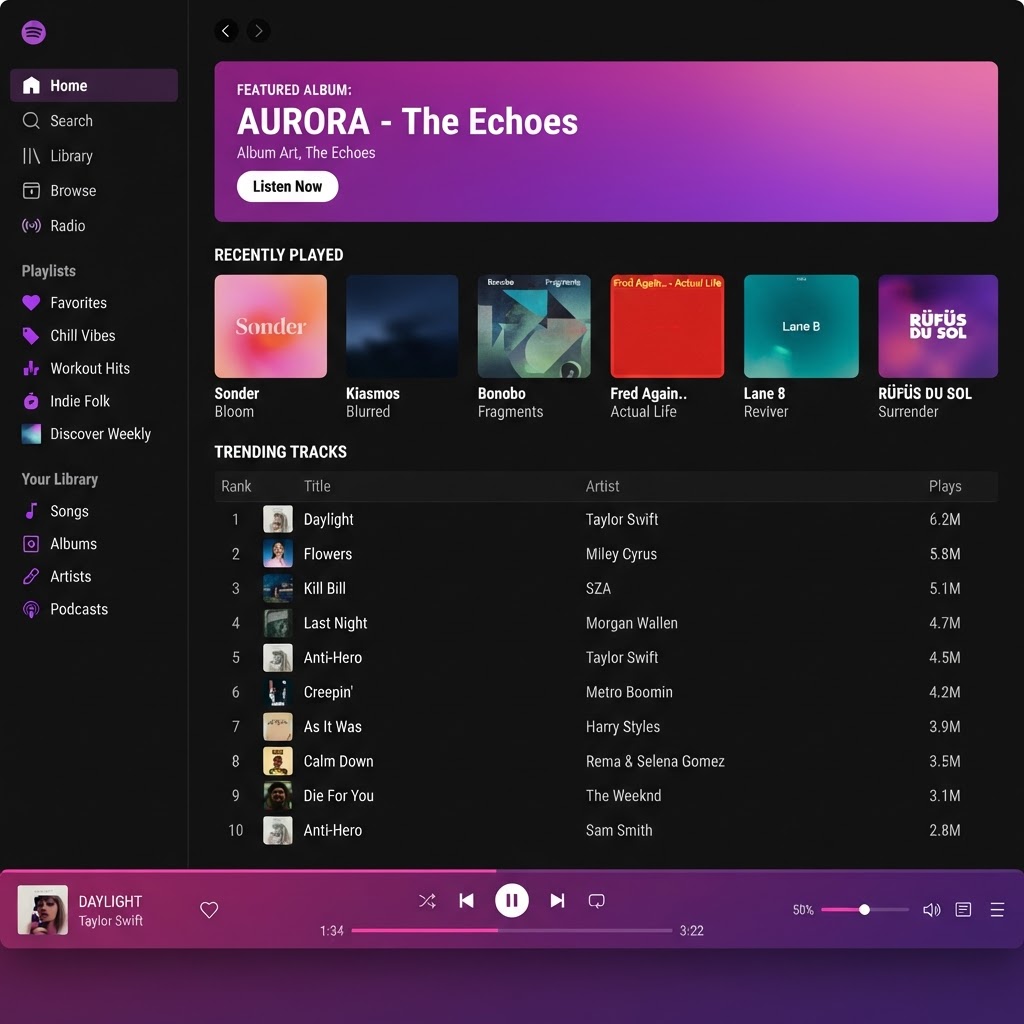Pause the current song

pos(512,901)
